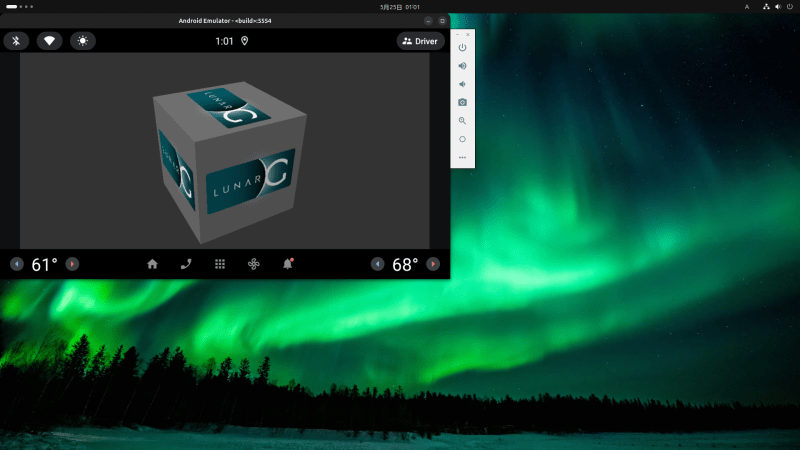Click the spinning LunarG cube
Screen dimensions: 800x450
pos(230,162)
